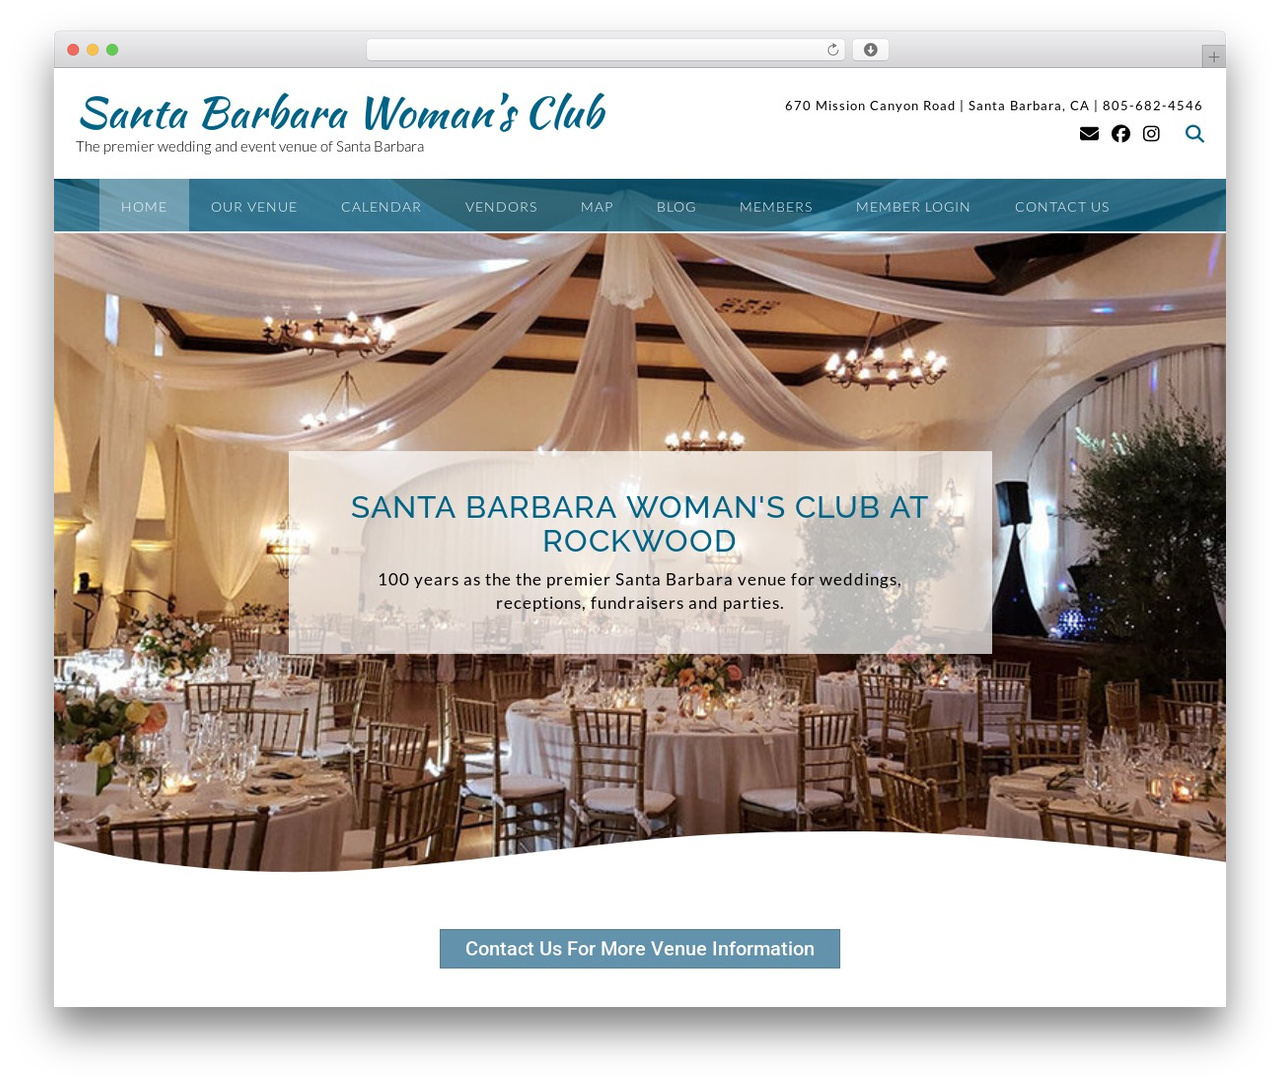The height and width of the screenshot is (1084, 1280).
Task: Open a new browser tab
Action: [1214, 57]
